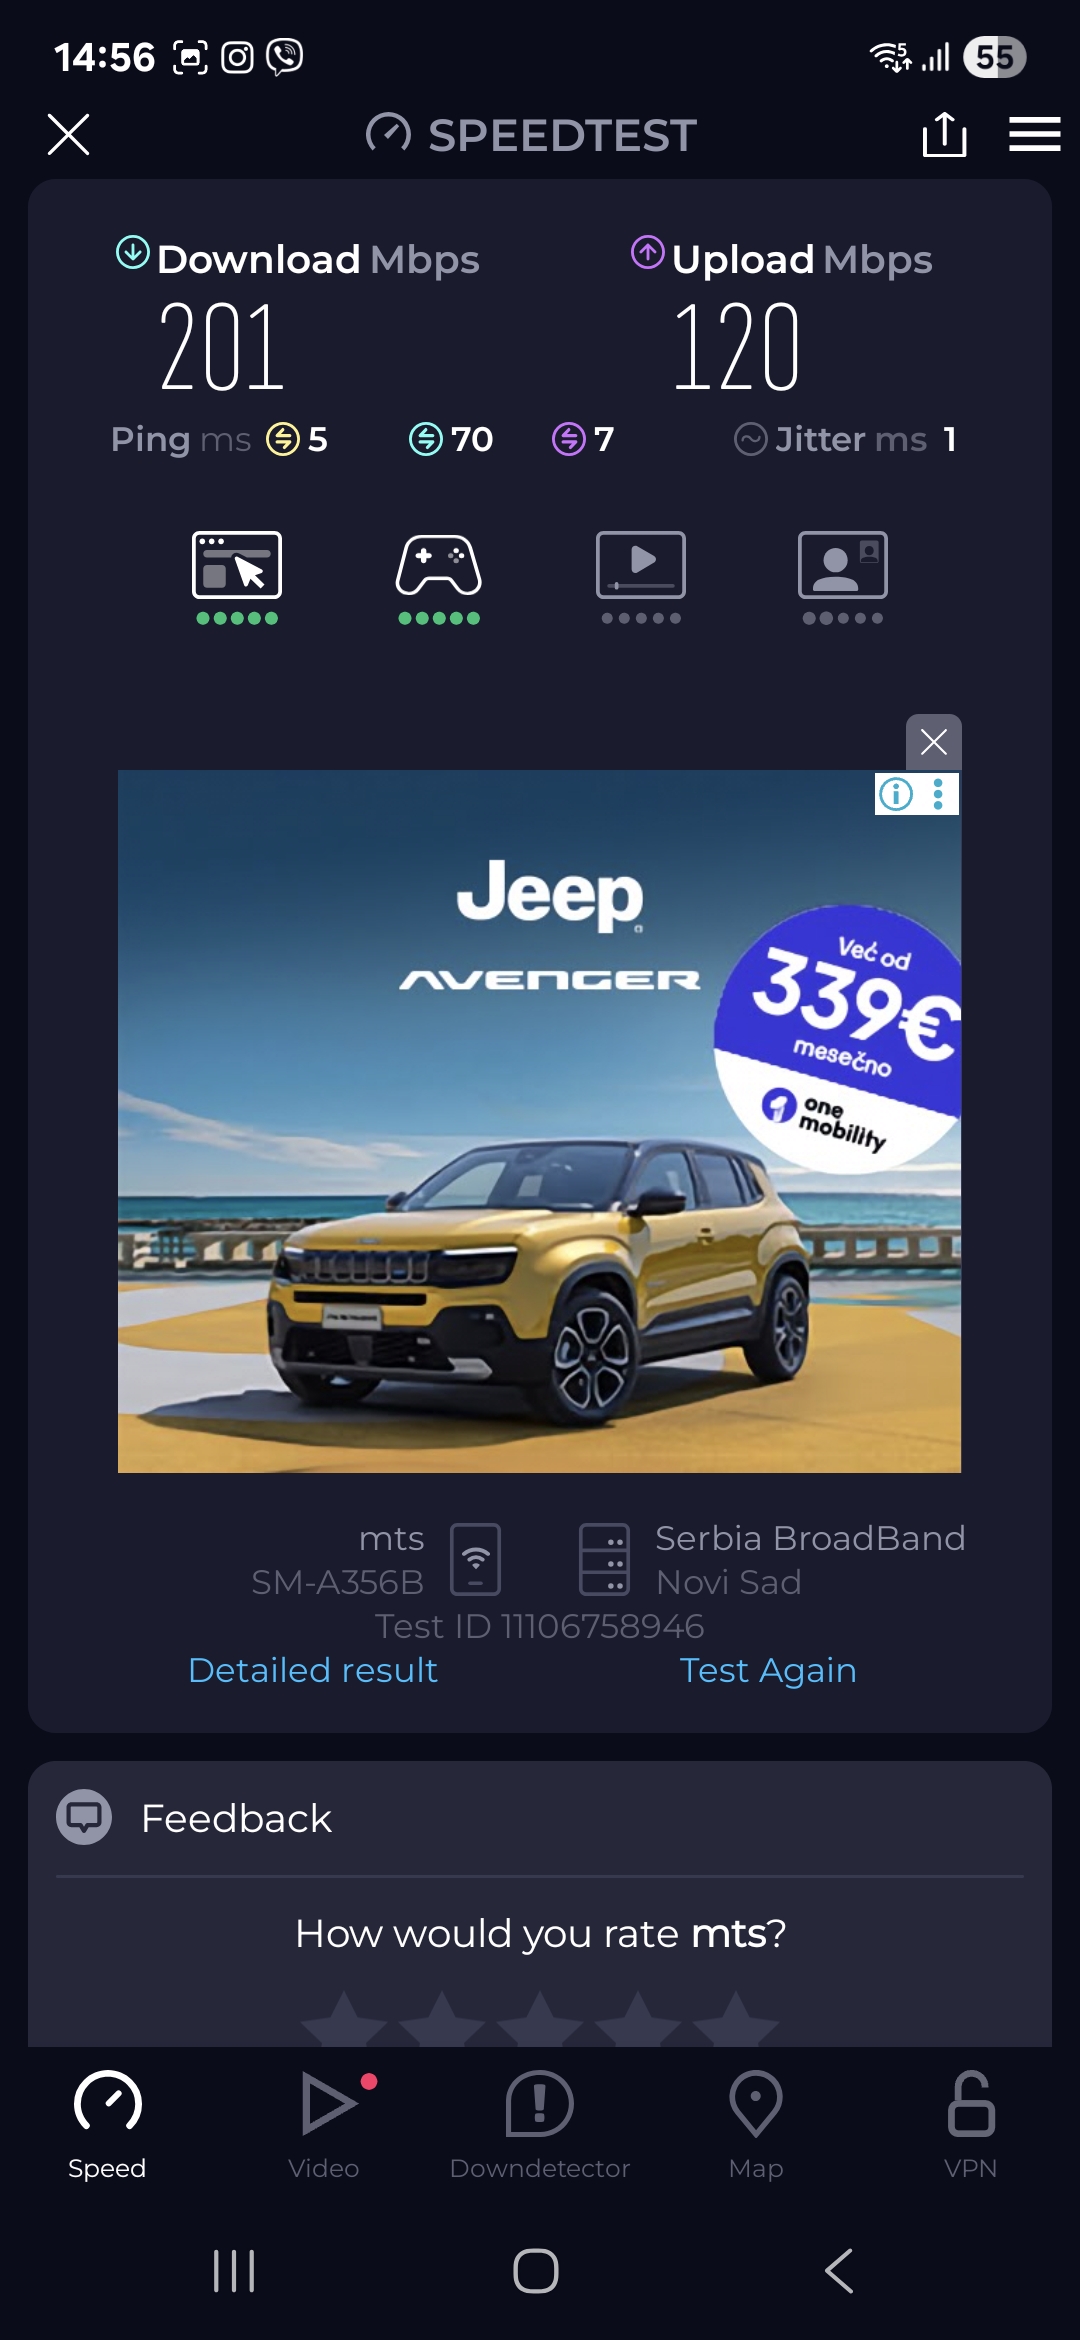Open ad info icon
1080x2340 pixels.
click(896, 794)
